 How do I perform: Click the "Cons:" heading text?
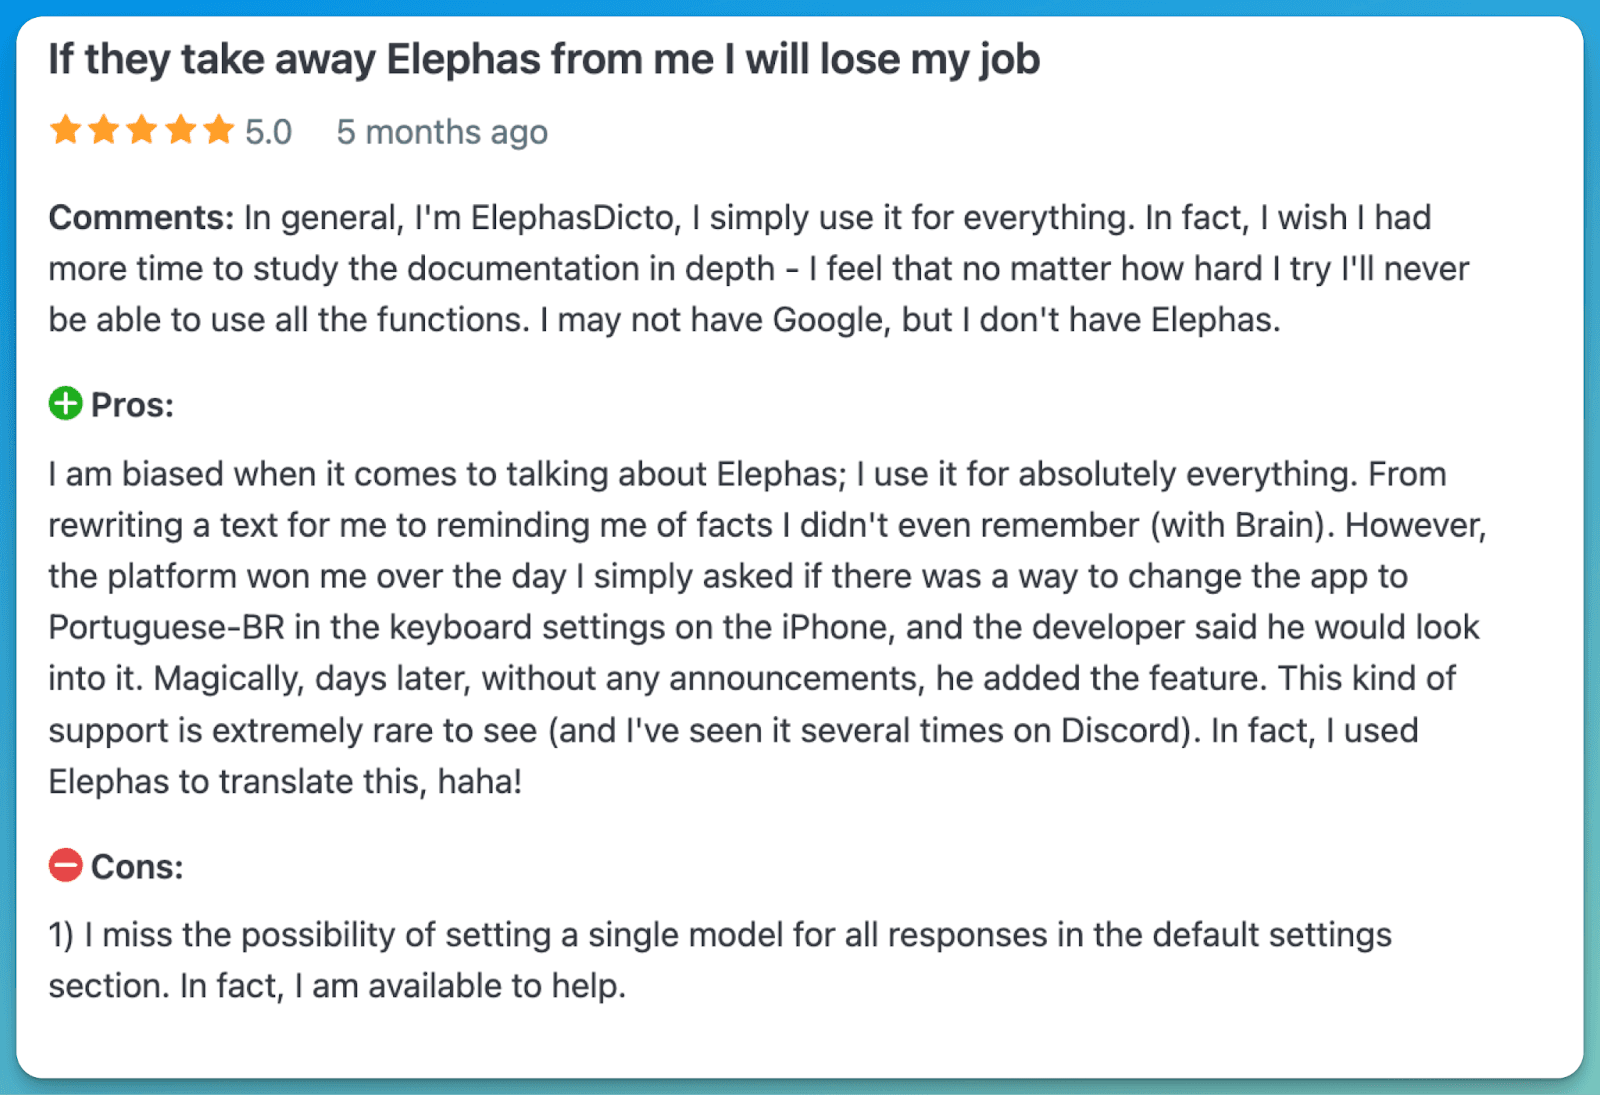pos(137,867)
